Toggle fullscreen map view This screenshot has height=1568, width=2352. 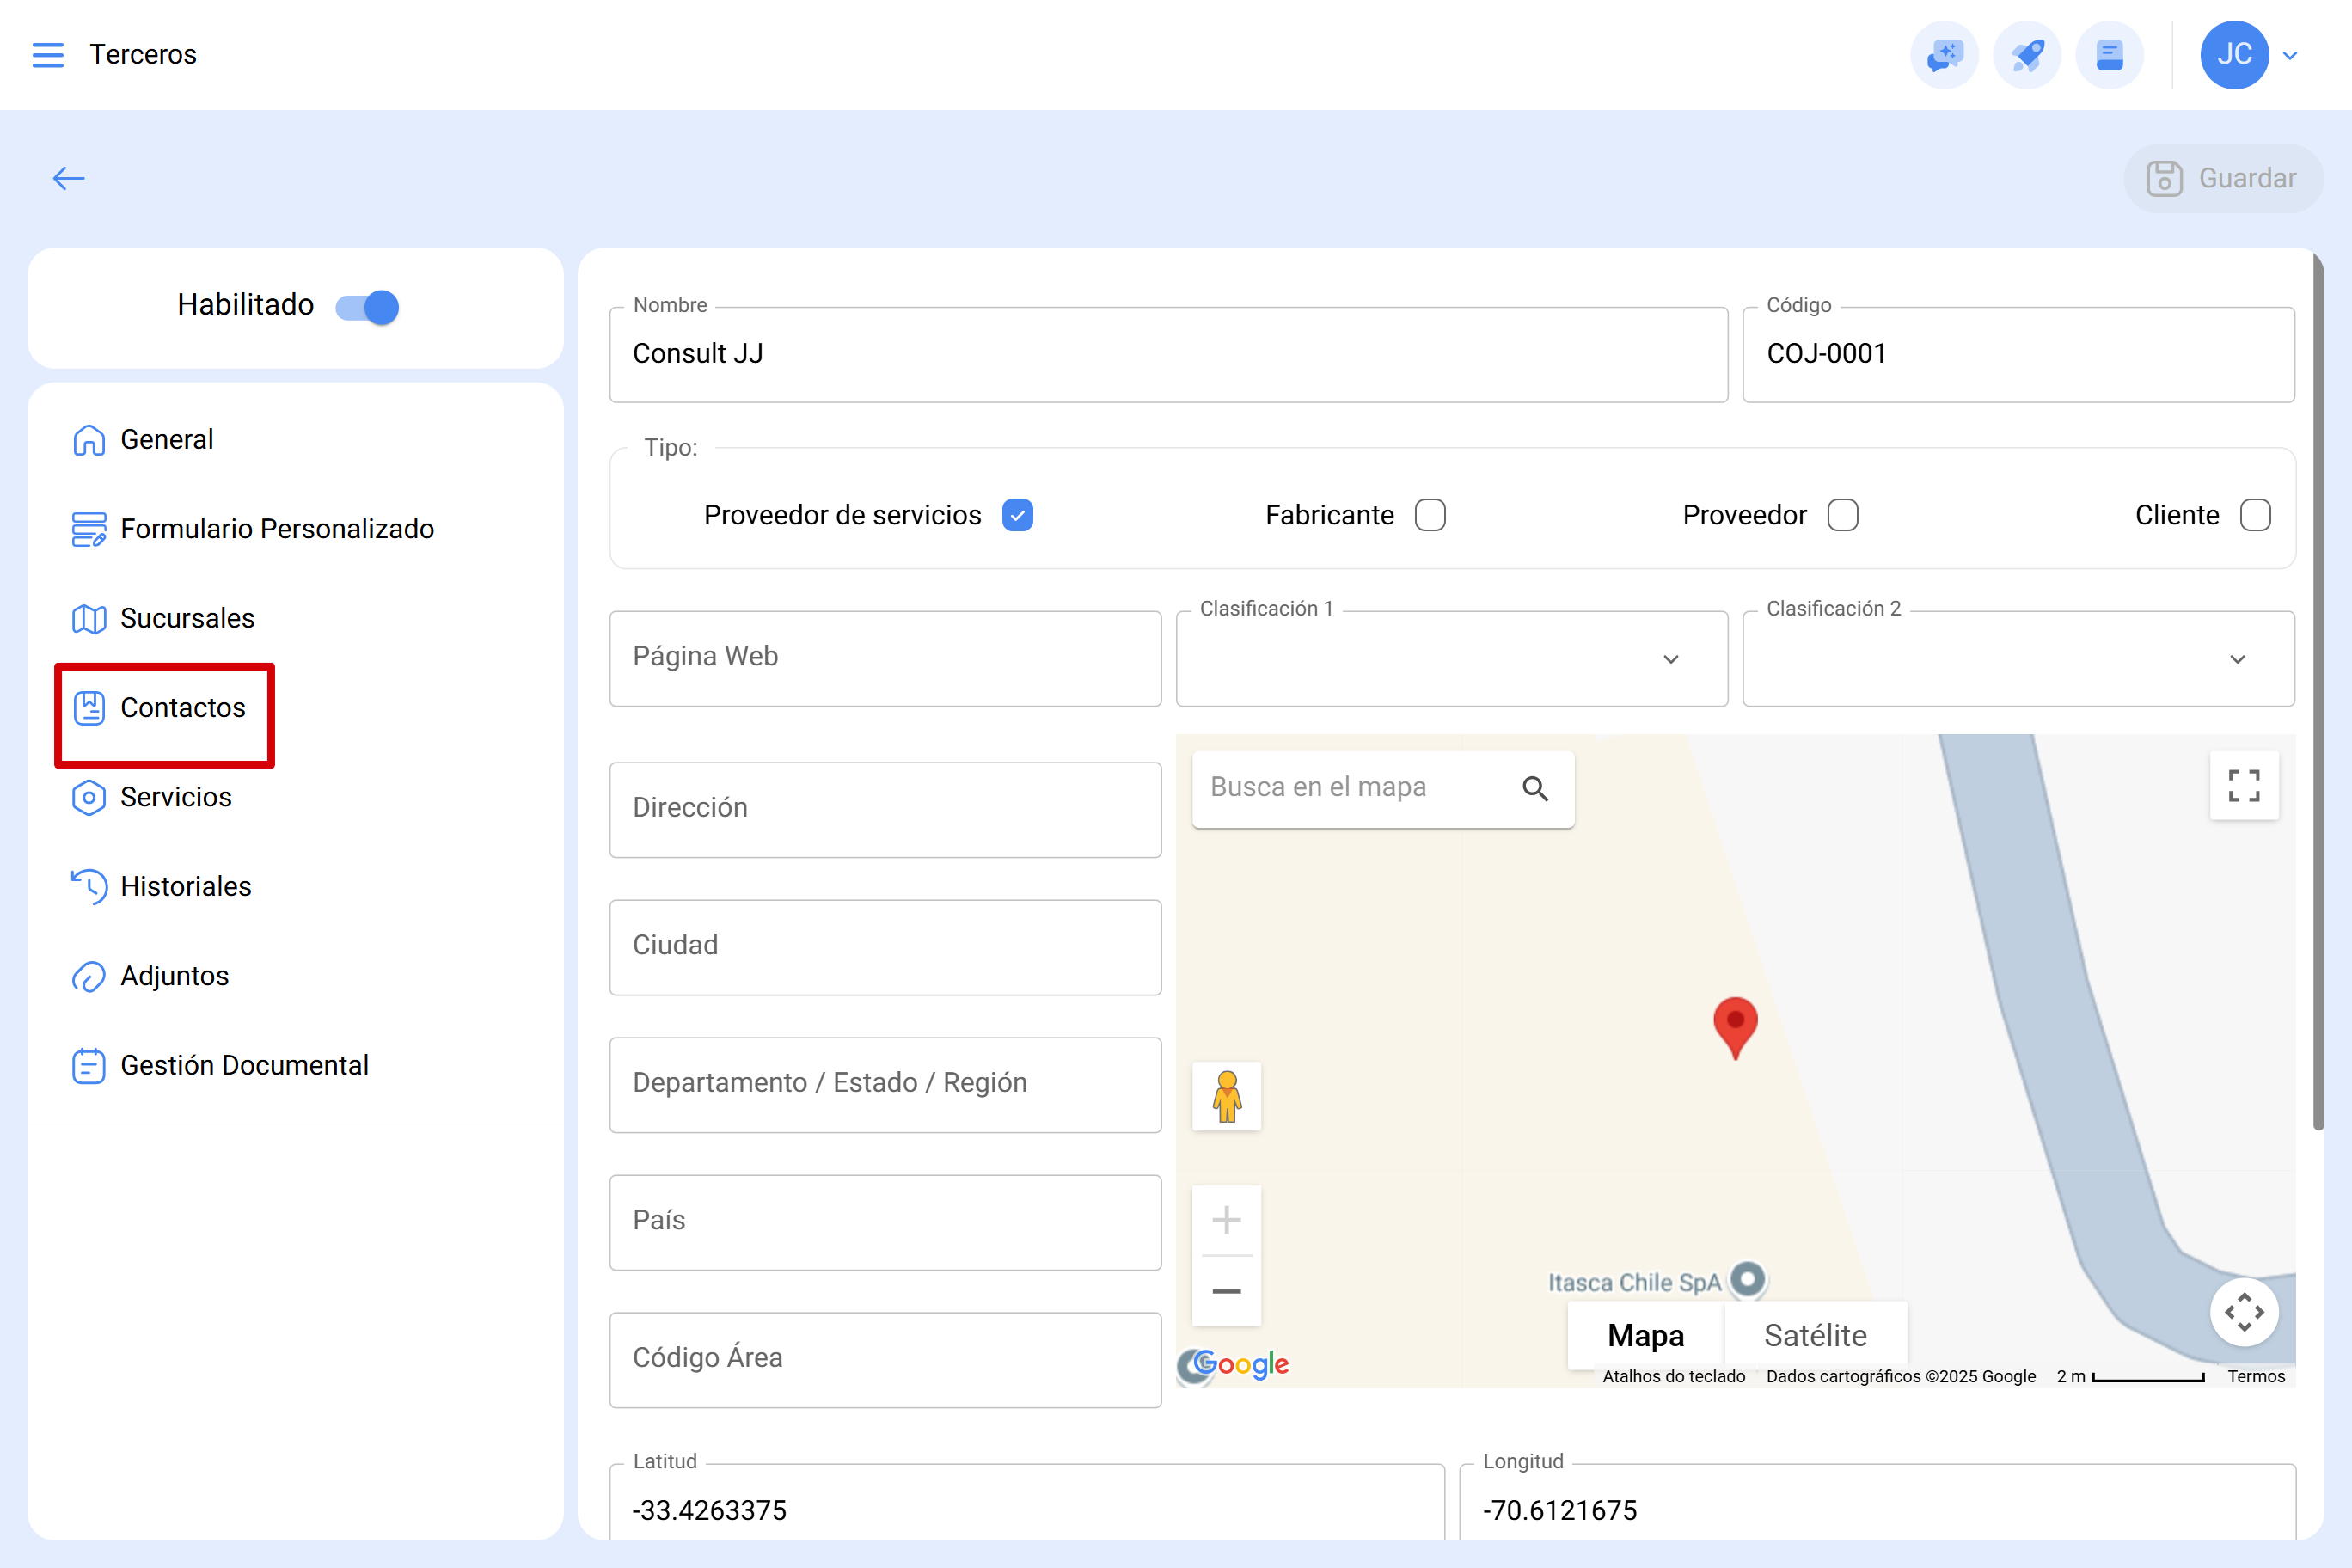pyautogui.click(x=2244, y=786)
